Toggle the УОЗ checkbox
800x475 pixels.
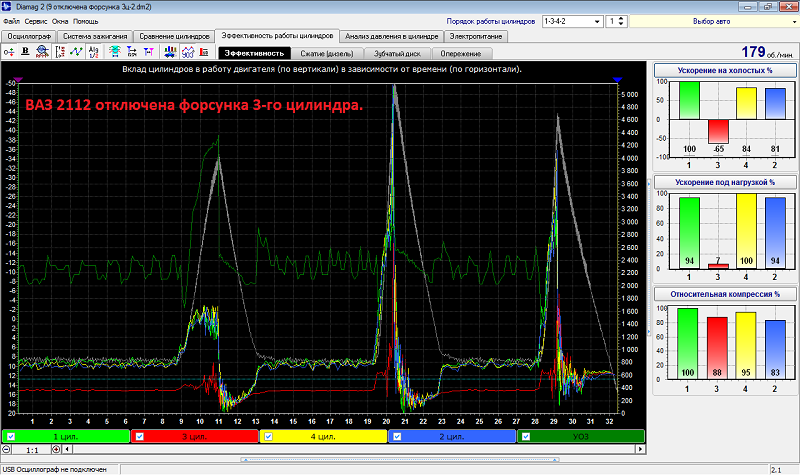pos(526,437)
